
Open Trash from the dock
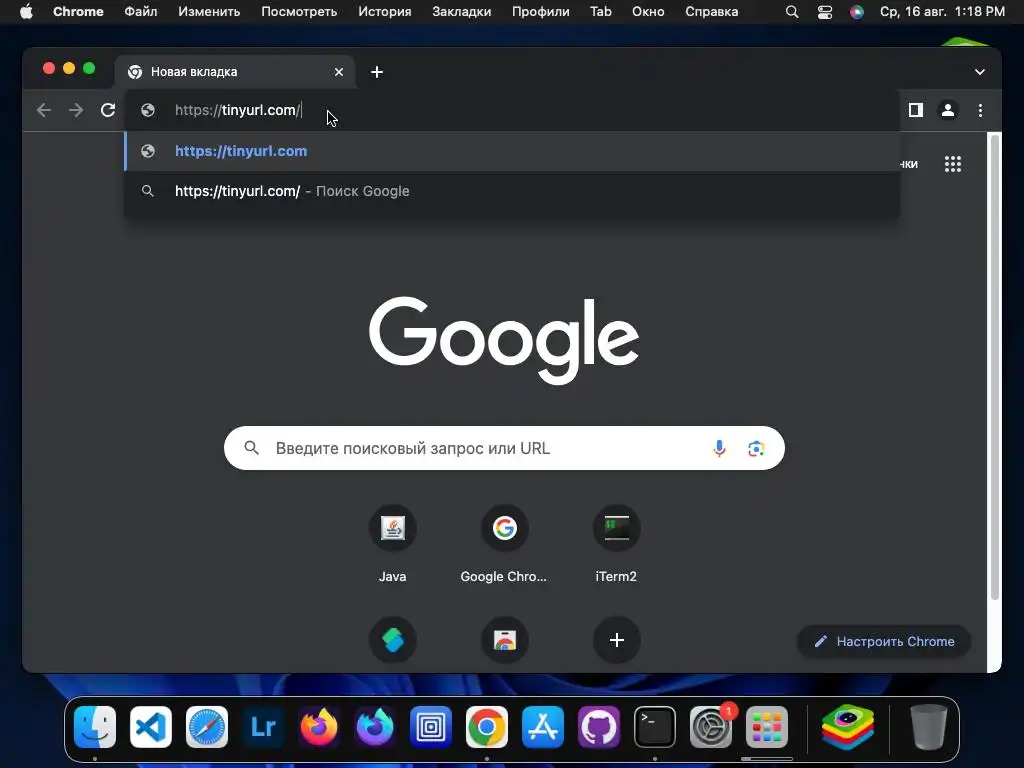(x=929, y=727)
